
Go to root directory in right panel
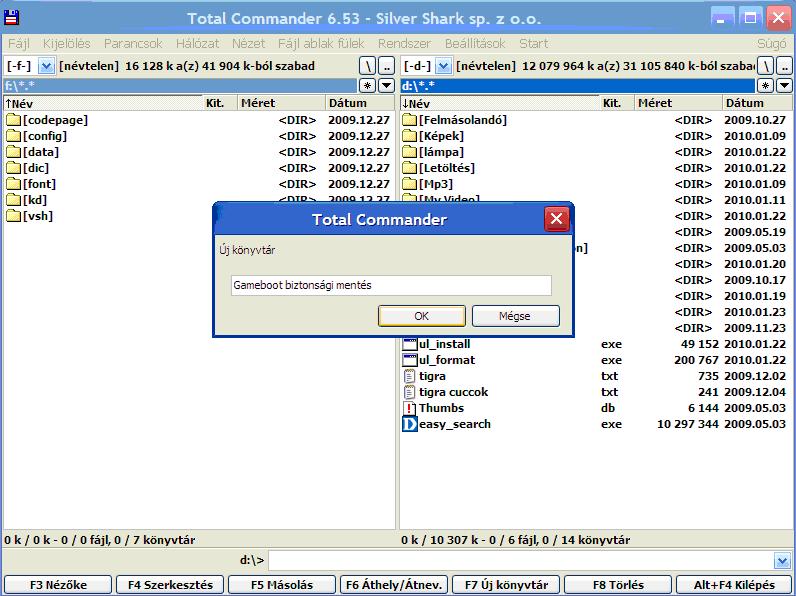pos(764,66)
